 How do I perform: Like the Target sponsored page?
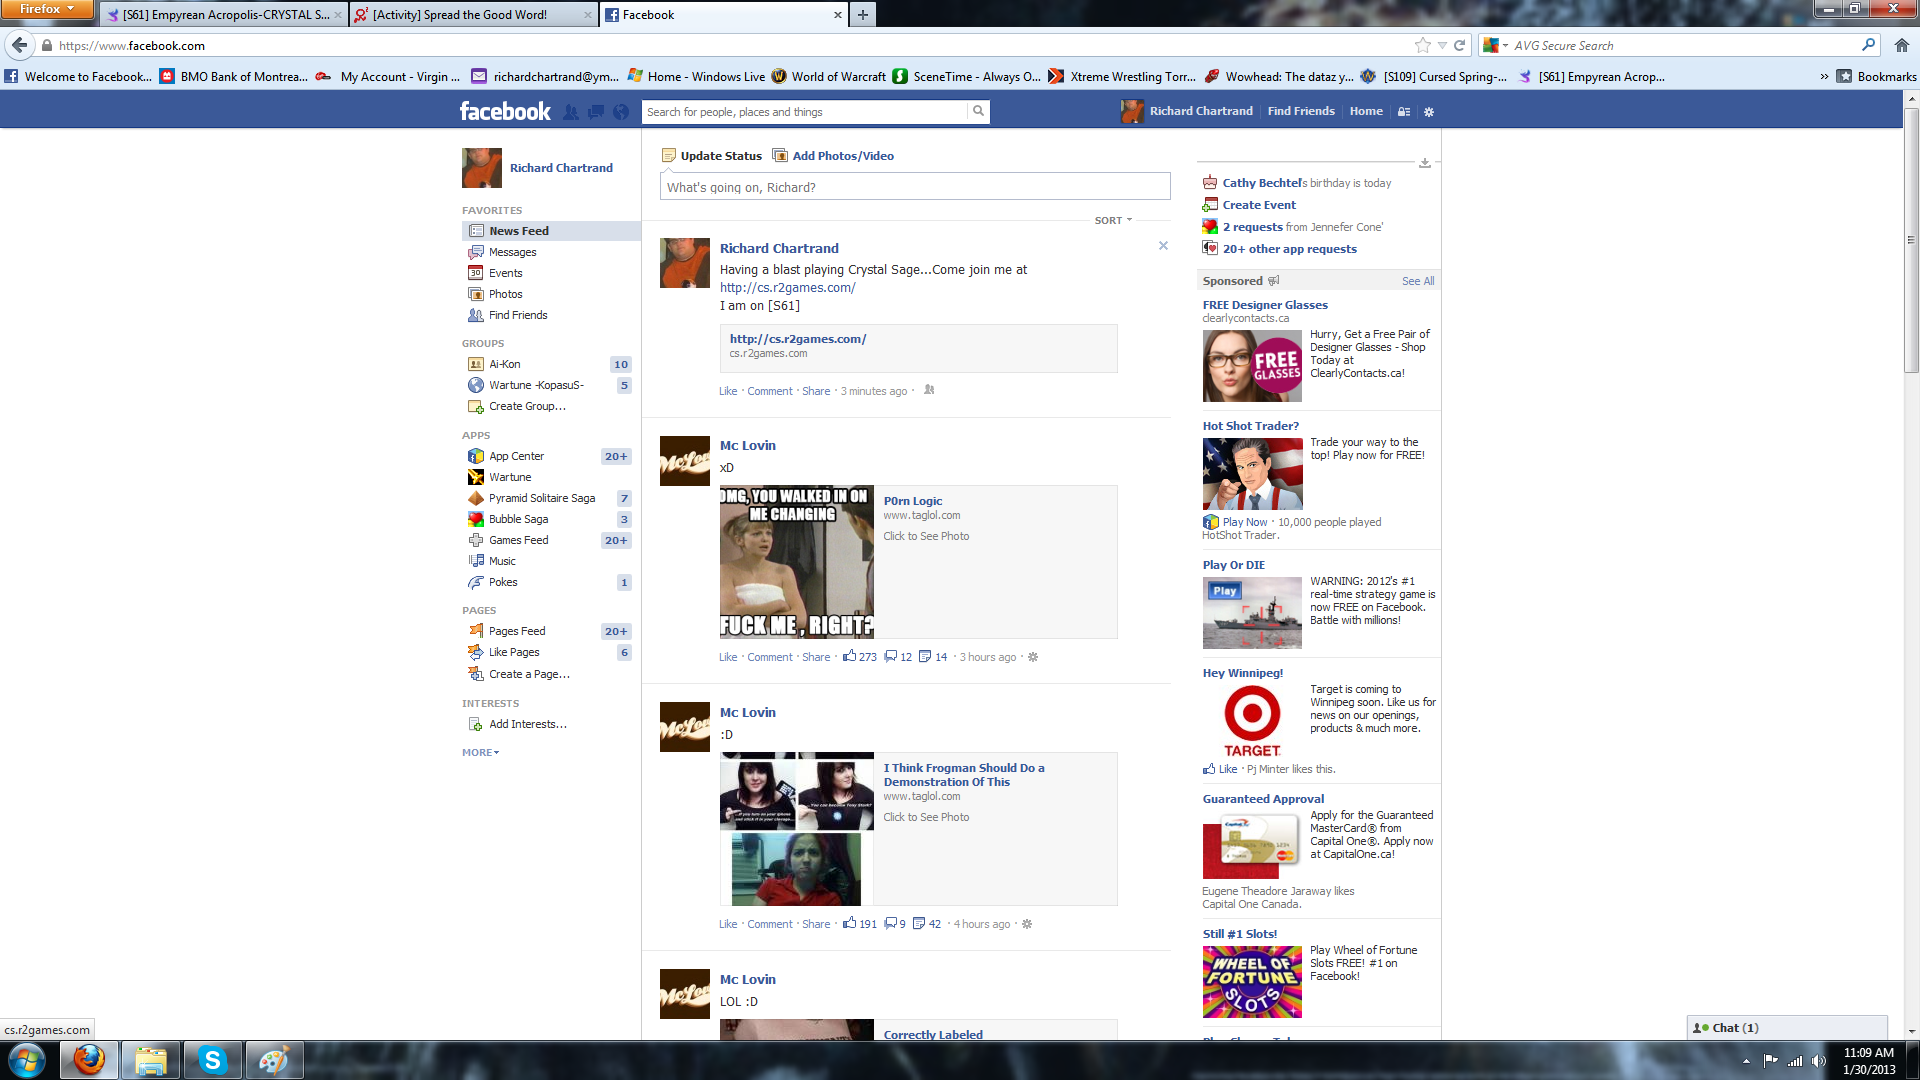point(1227,769)
